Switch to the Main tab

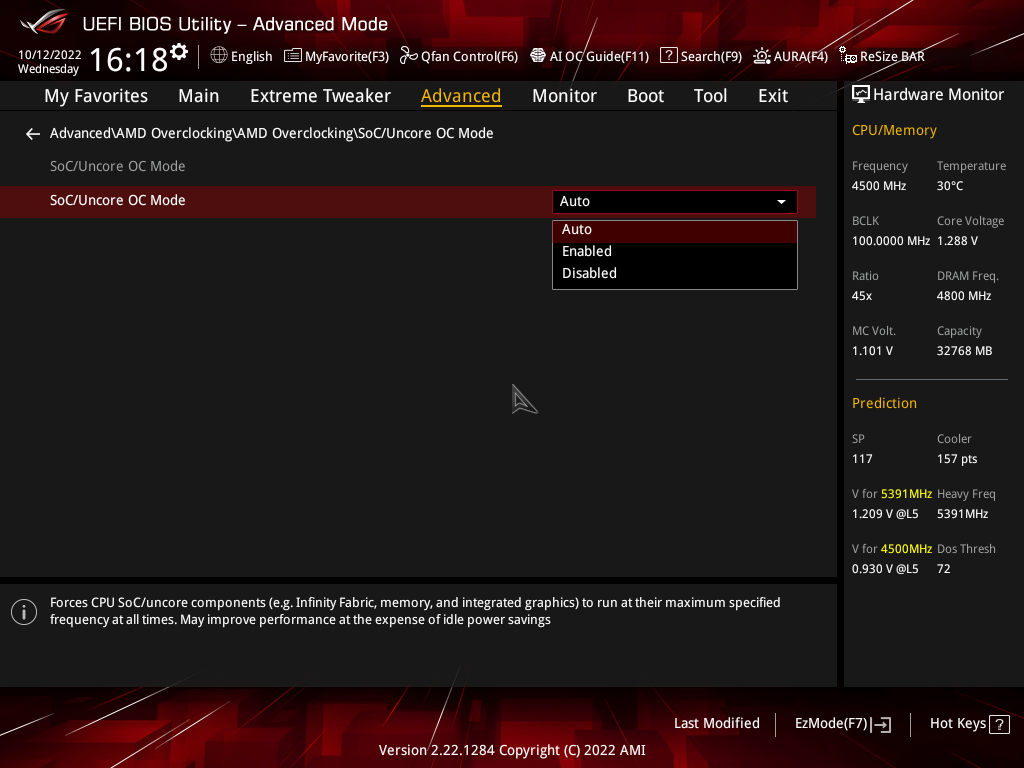tap(199, 96)
